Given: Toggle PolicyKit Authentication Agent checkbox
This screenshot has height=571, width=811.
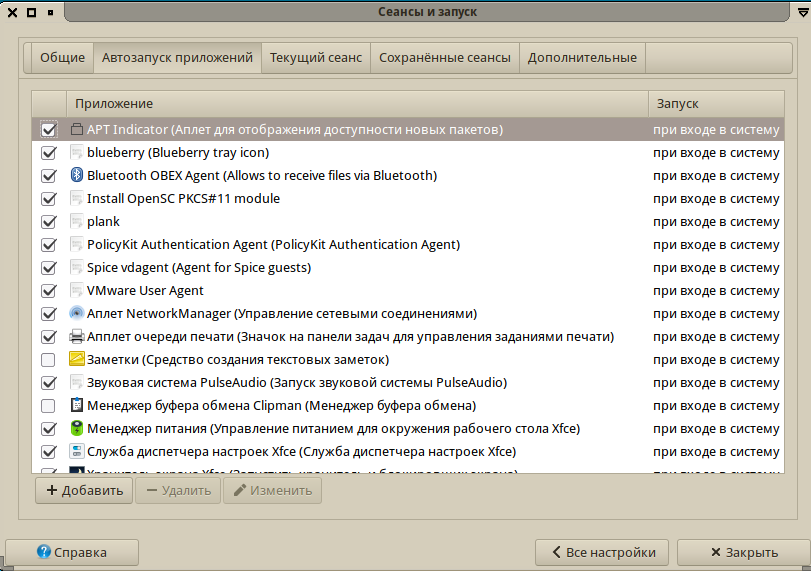Looking at the screenshot, I should tap(49, 245).
